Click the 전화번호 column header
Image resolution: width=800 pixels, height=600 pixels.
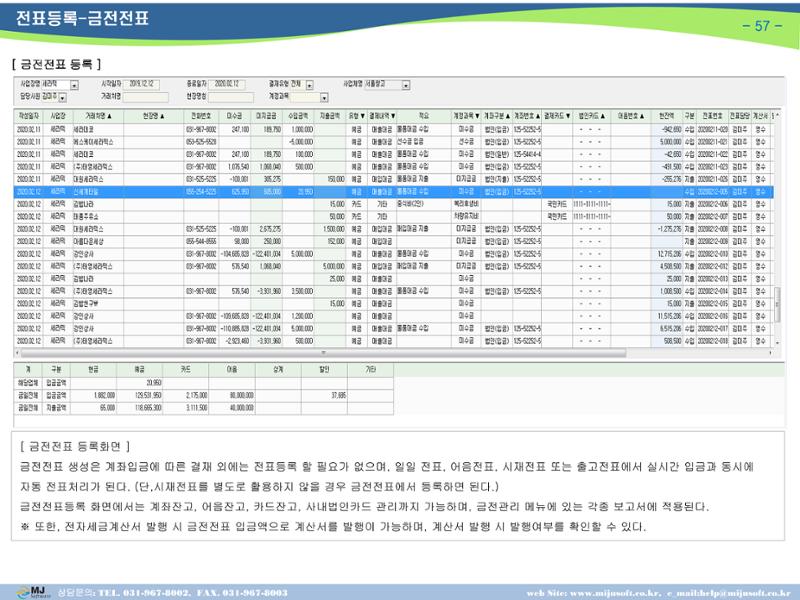201,116
